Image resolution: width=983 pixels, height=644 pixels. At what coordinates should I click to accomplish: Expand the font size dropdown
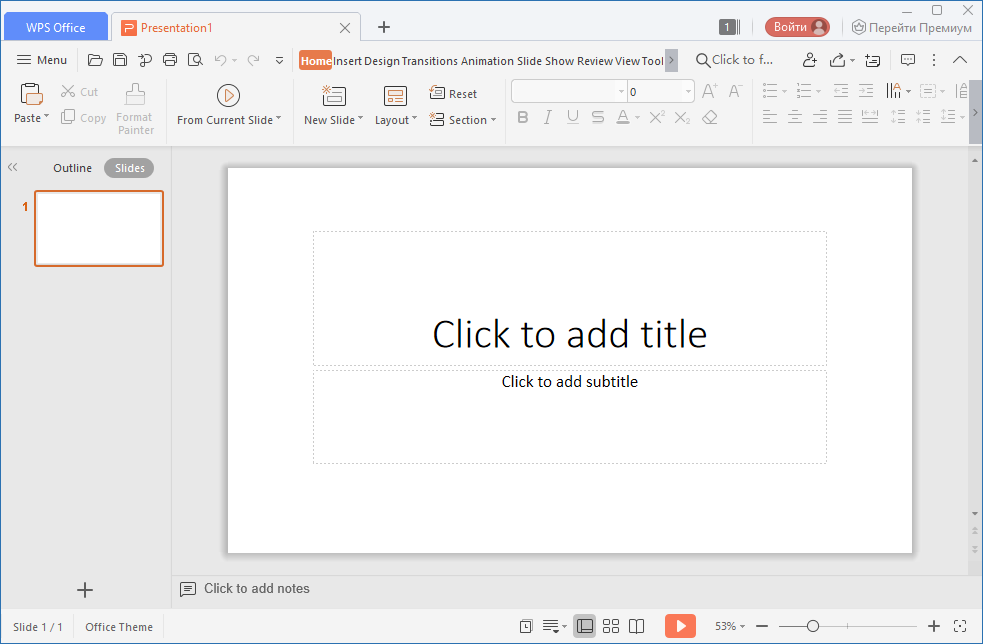pyautogui.click(x=688, y=92)
